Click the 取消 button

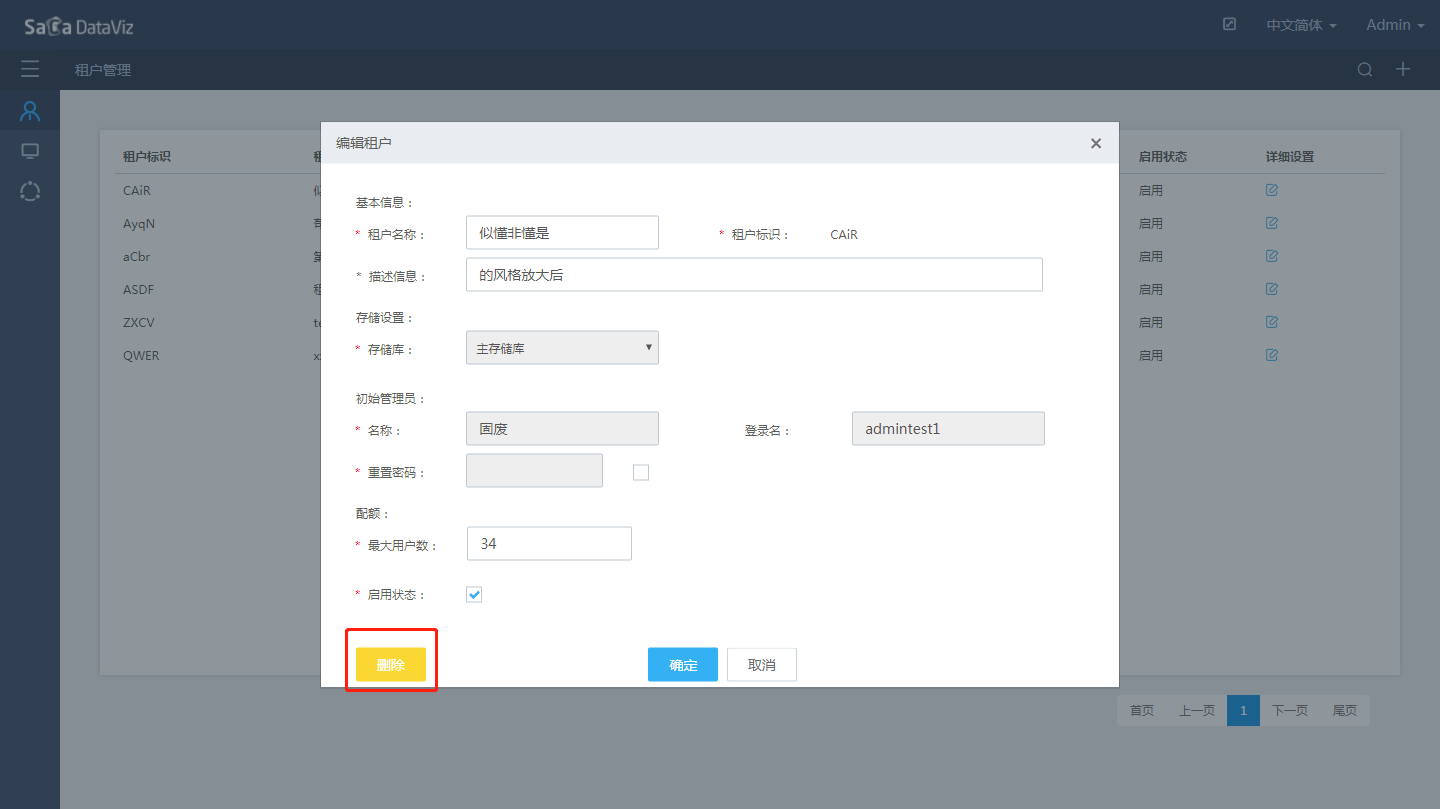click(x=762, y=665)
